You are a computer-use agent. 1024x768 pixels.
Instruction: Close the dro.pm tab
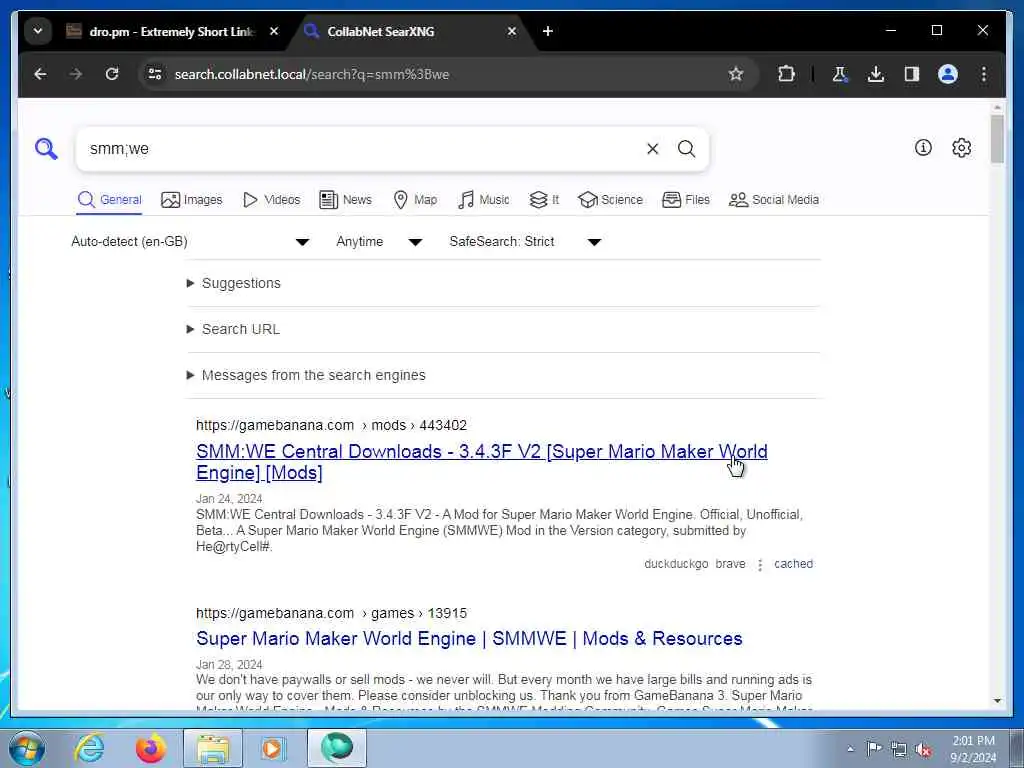274,31
